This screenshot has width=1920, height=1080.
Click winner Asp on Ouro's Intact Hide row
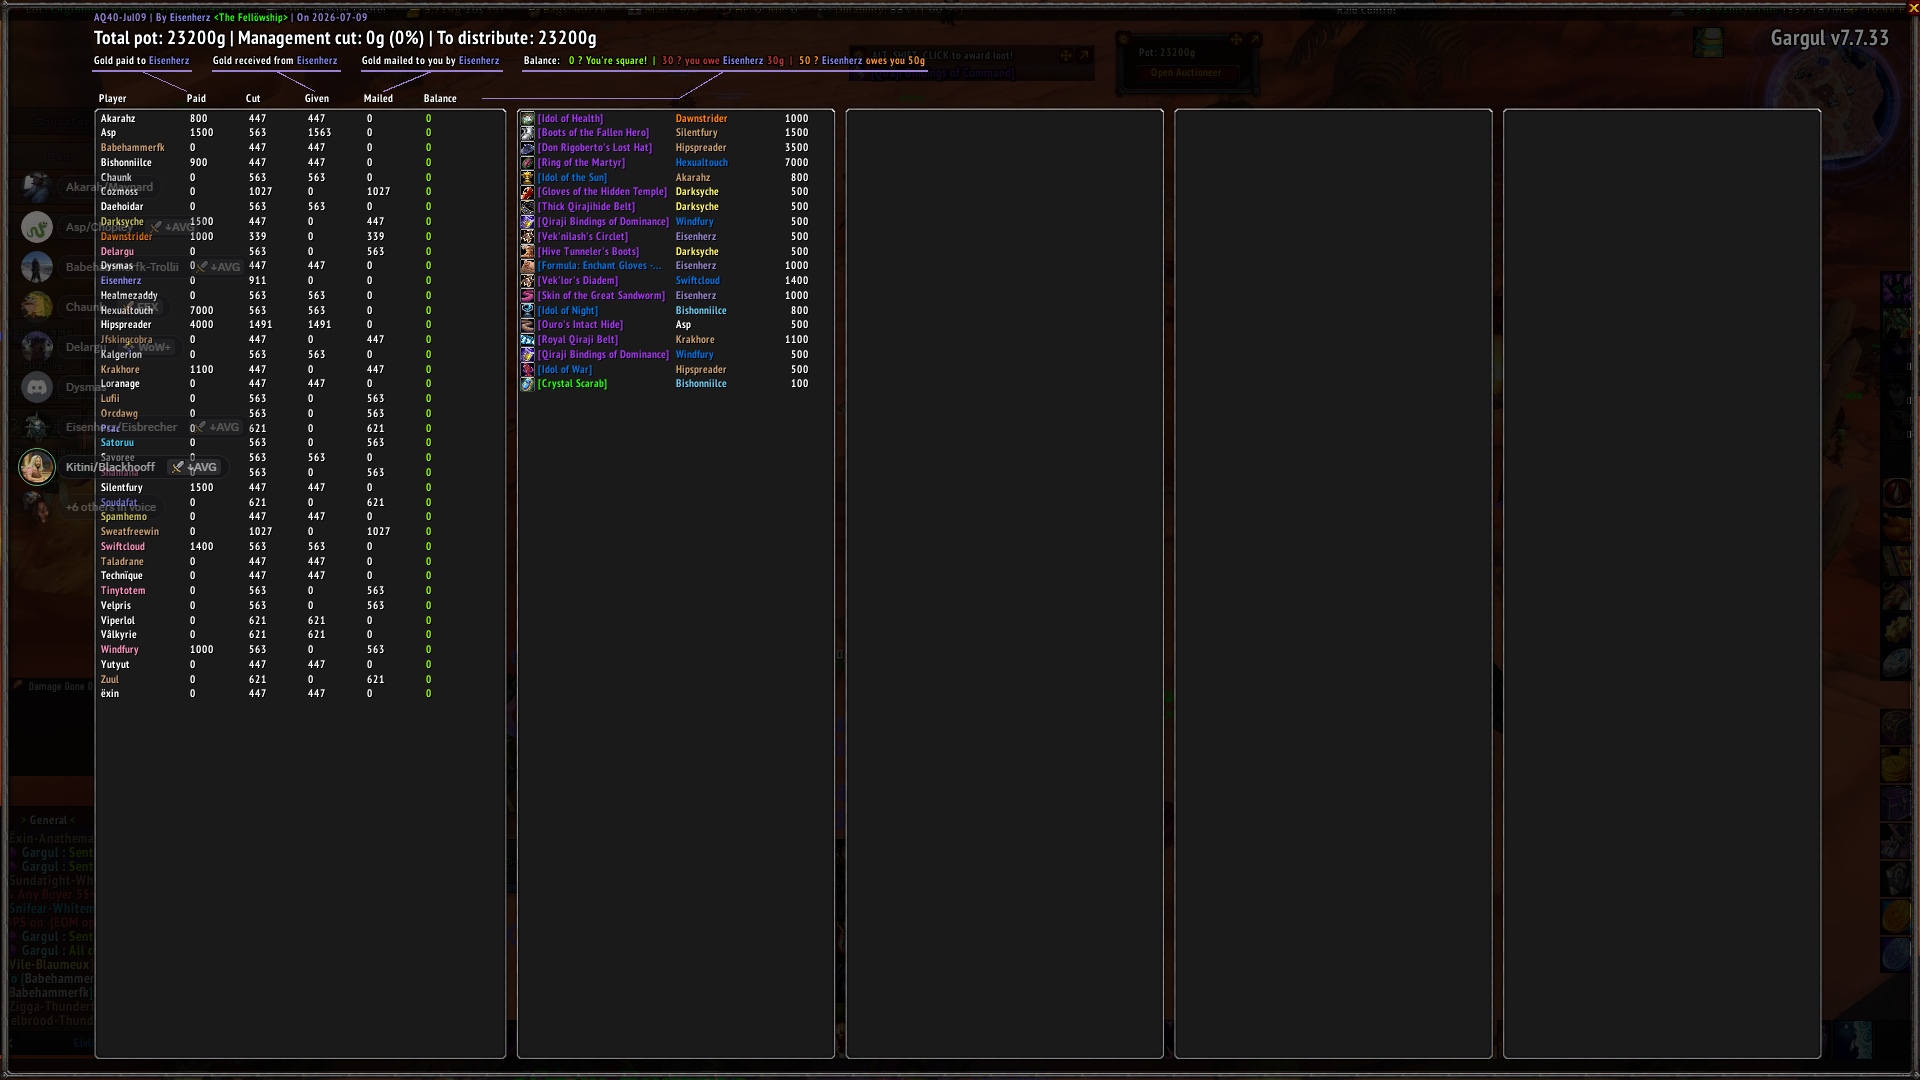[683, 325]
